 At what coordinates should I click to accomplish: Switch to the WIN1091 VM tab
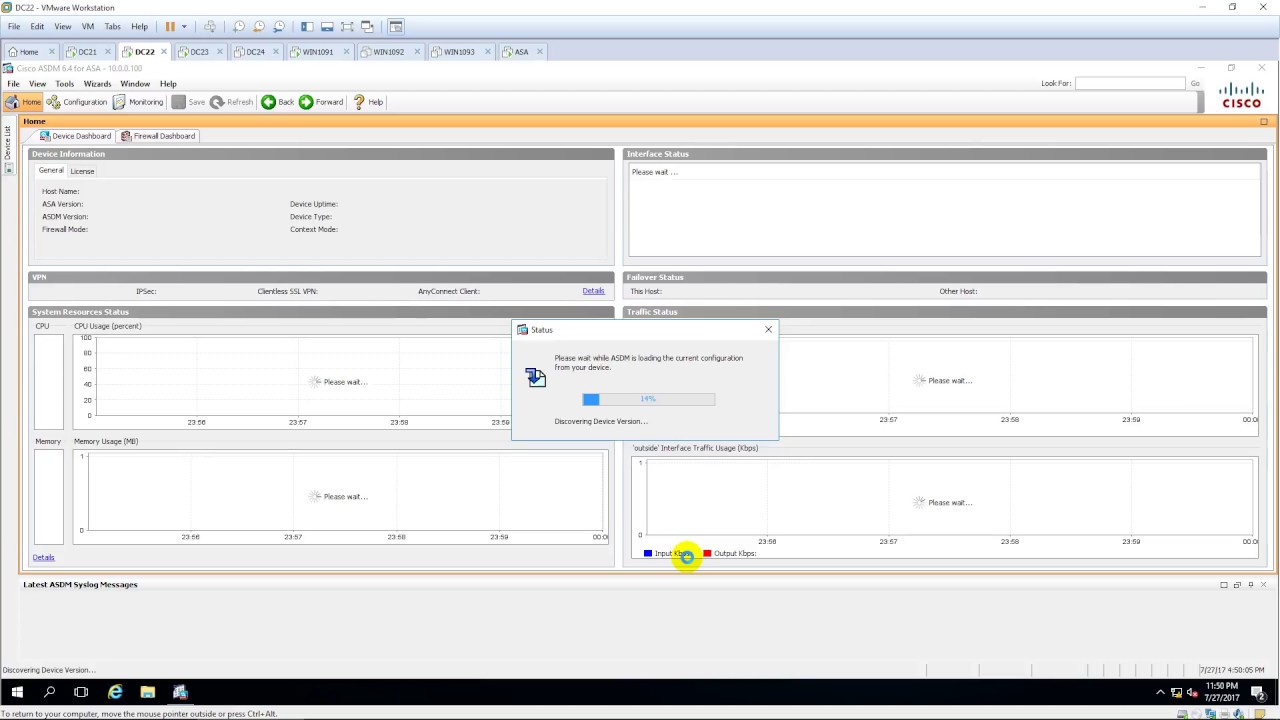pyautogui.click(x=318, y=52)
